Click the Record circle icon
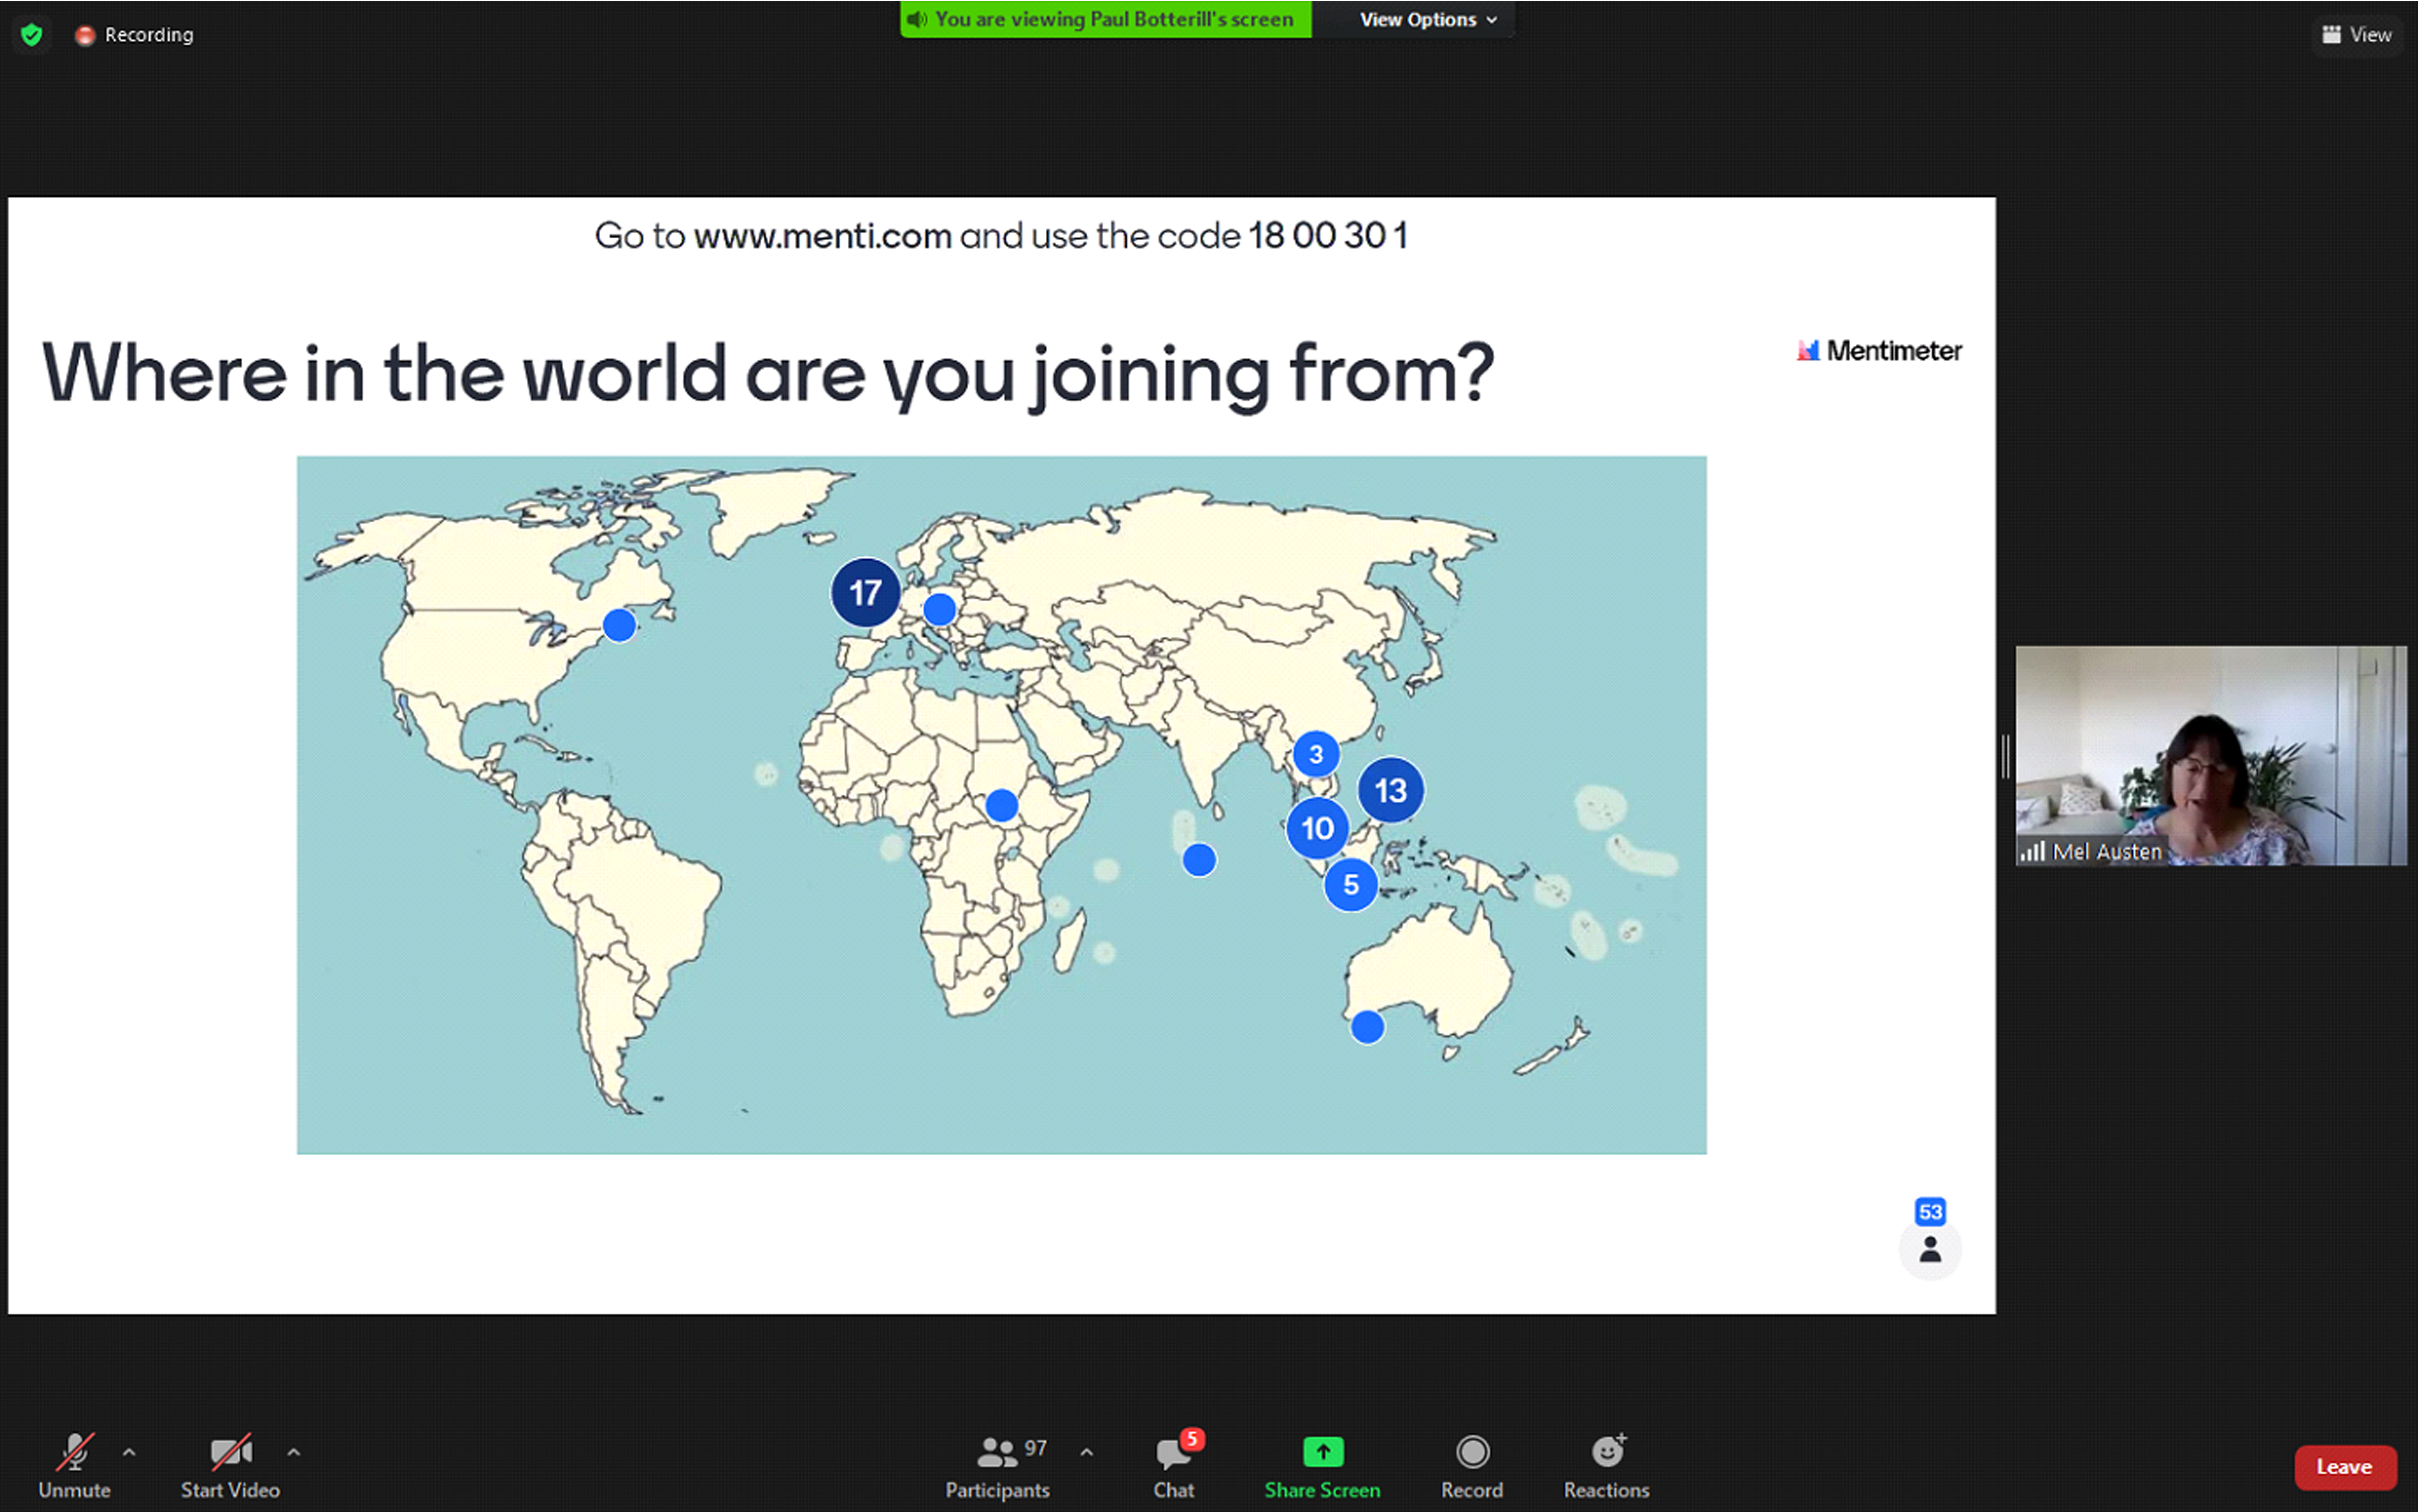The height and width of the screenshot is (1512, 2420). pos(1472,1452)
